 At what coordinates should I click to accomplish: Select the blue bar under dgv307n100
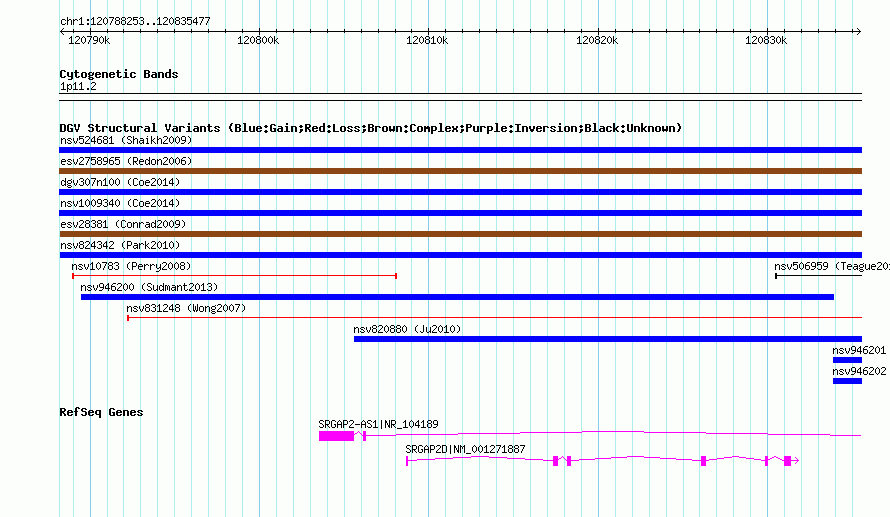click(460, 192)
